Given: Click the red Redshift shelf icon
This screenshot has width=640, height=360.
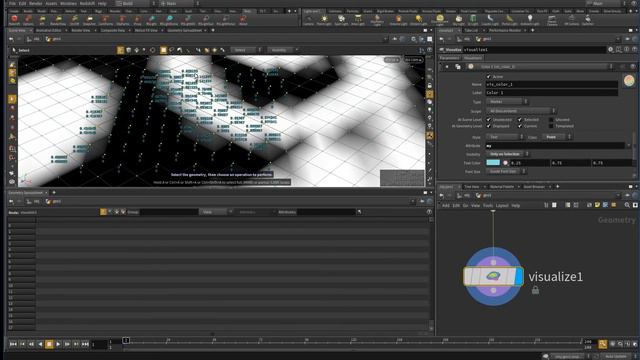Looking at the screenshot, I should pyautogui.click(x=14, y=20).
